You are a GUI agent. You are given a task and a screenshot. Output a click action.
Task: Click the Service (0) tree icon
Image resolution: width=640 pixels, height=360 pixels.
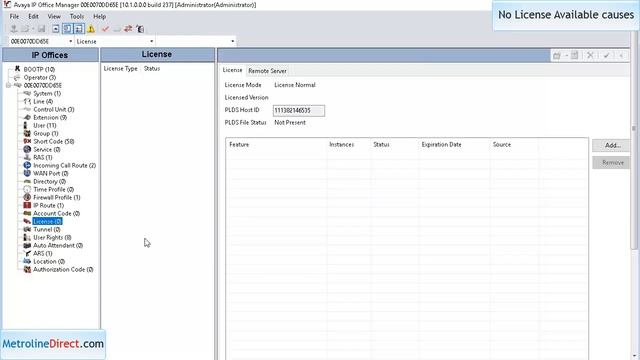(27, 149)
